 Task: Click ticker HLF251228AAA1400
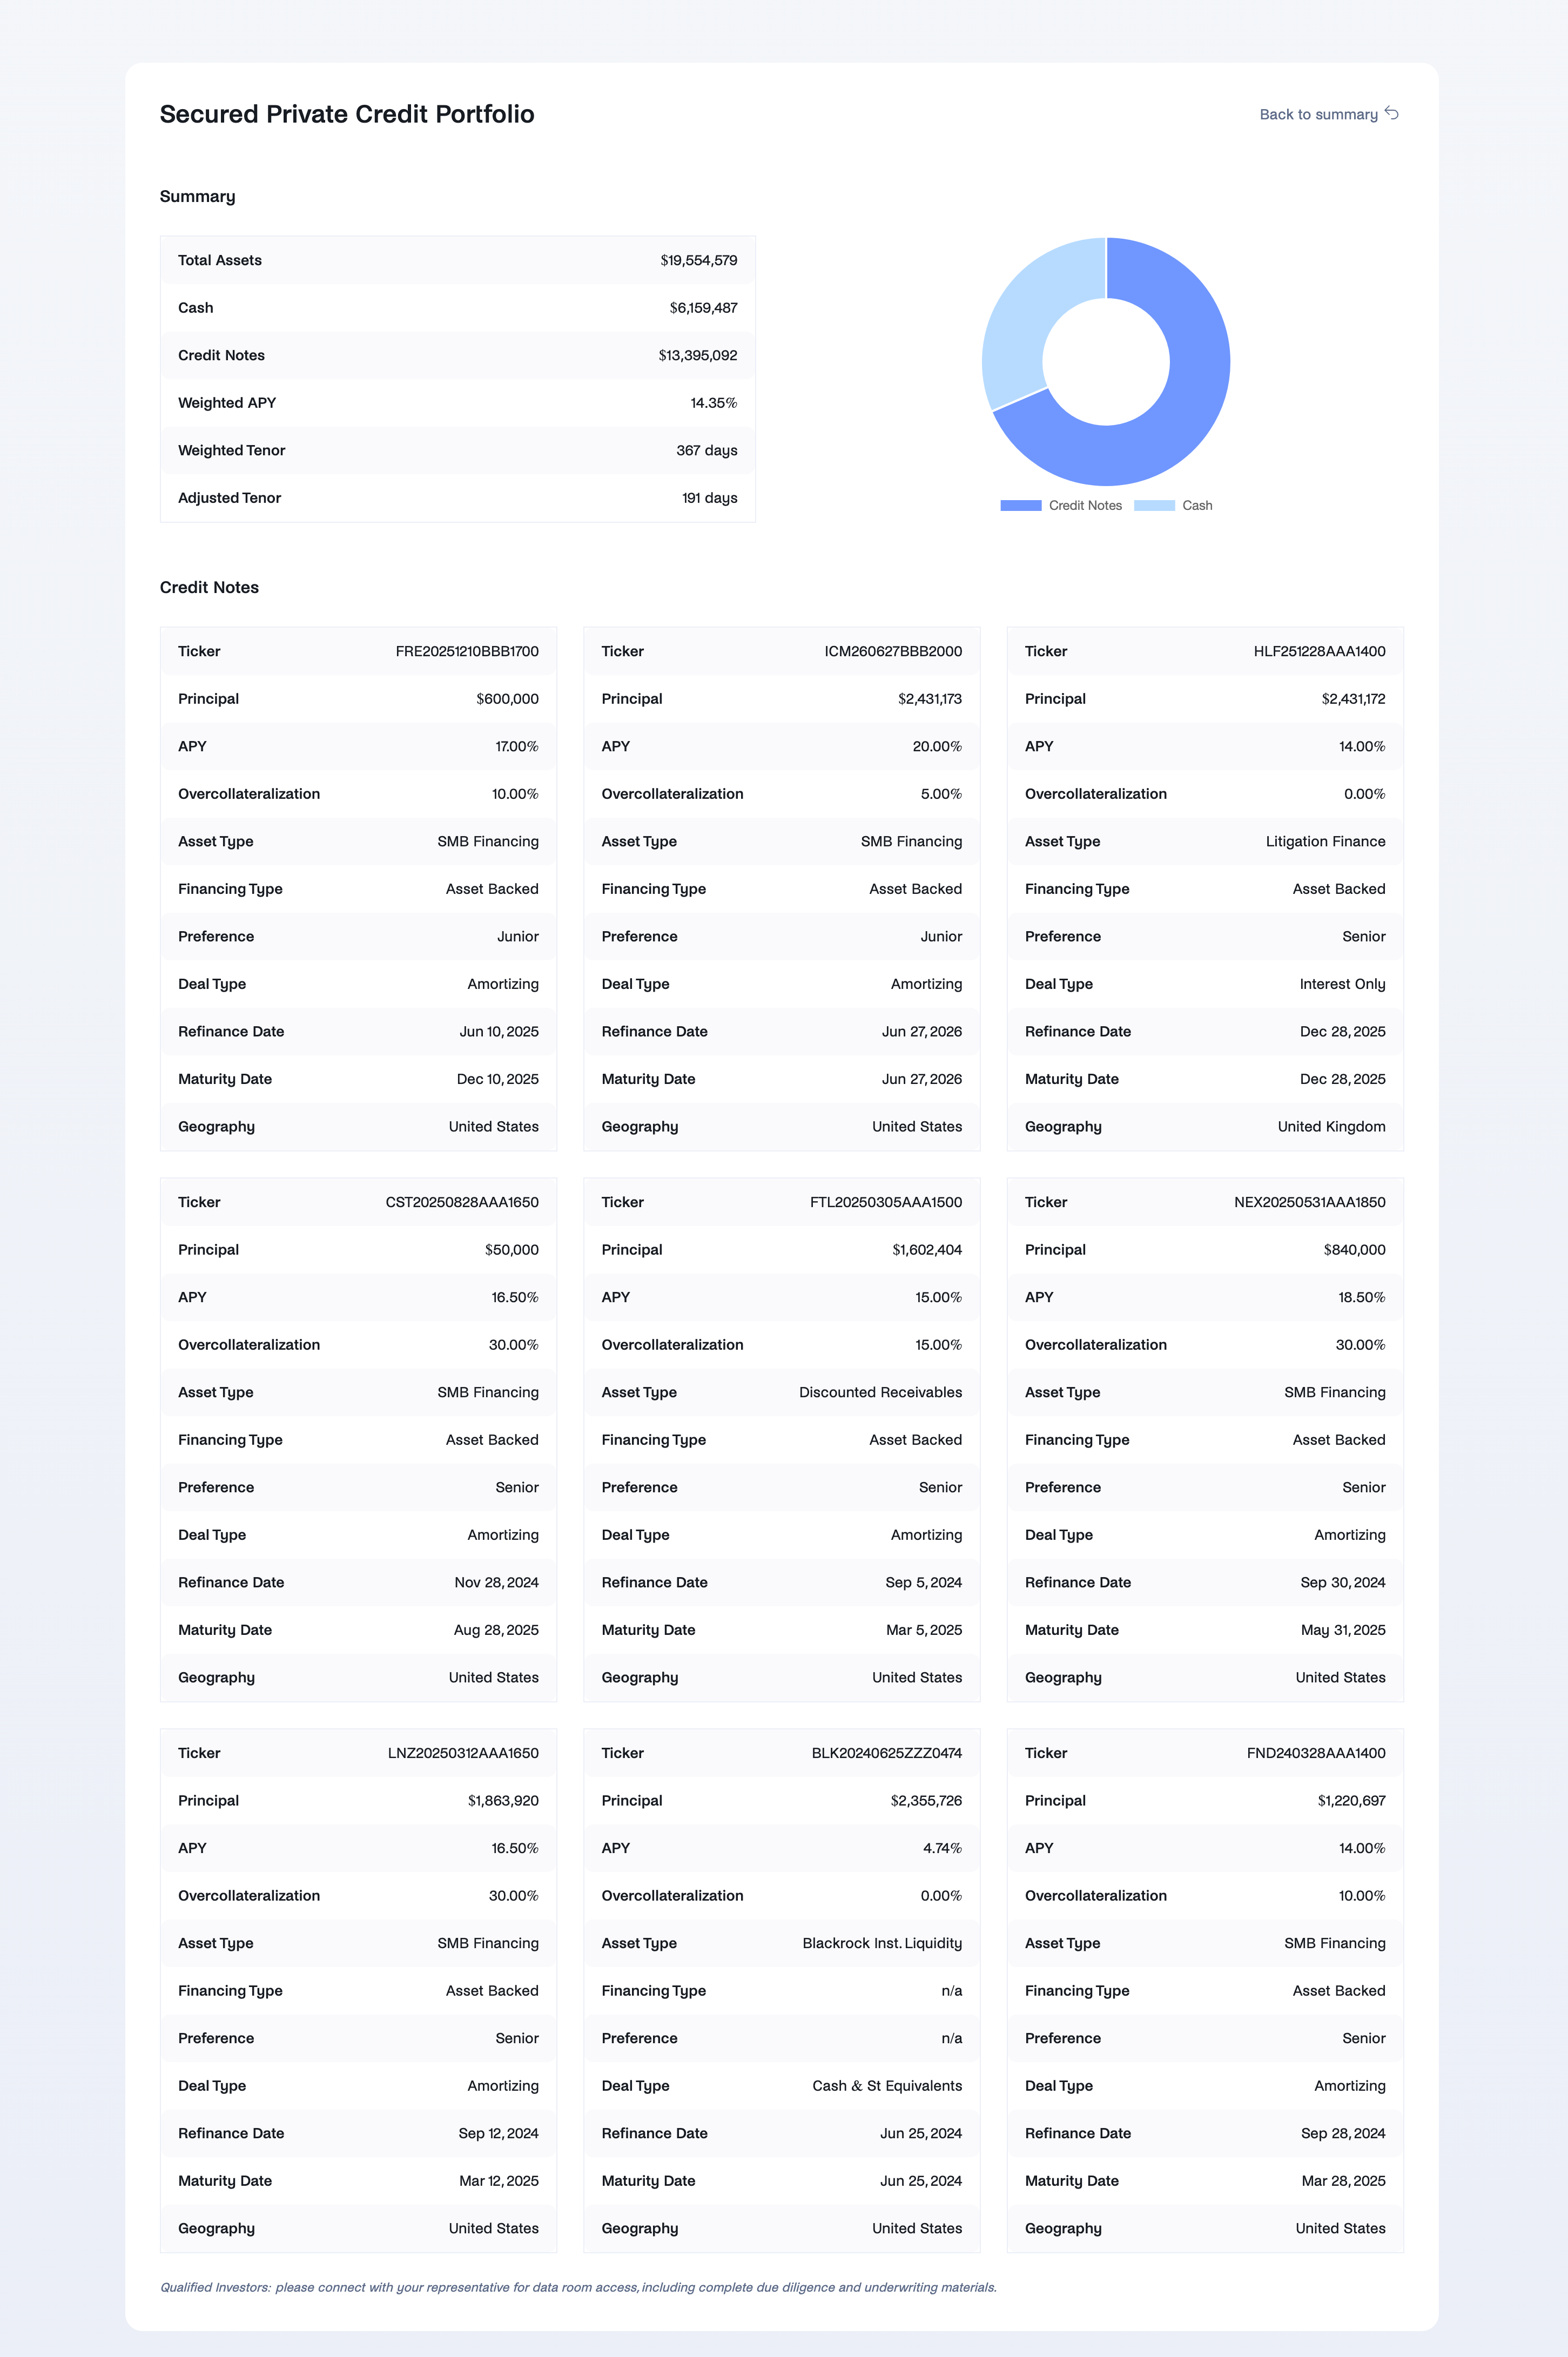(x=1319, y=652)
